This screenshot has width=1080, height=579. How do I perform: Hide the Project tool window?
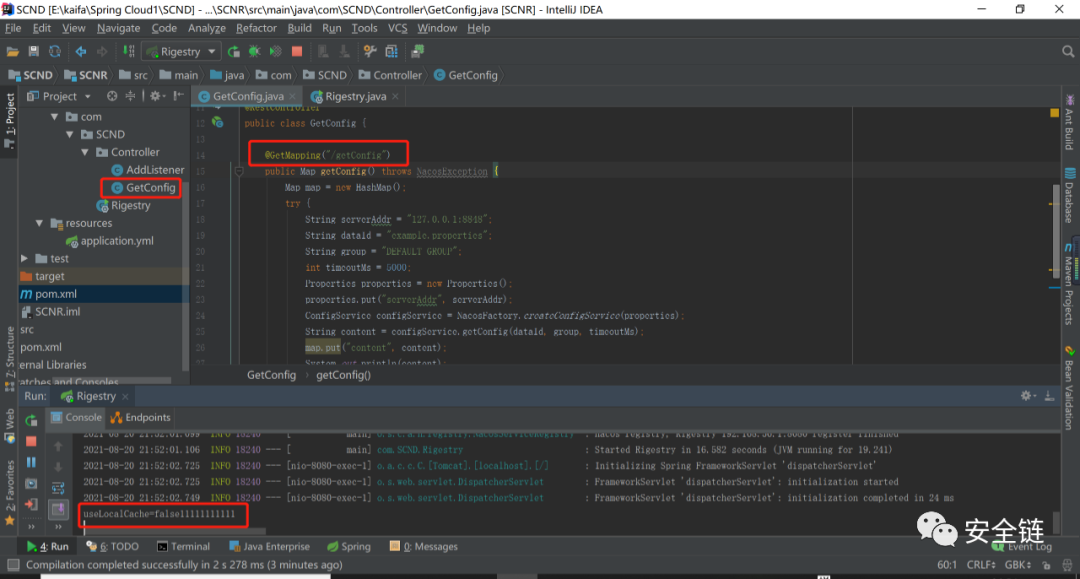click(178, 96)
